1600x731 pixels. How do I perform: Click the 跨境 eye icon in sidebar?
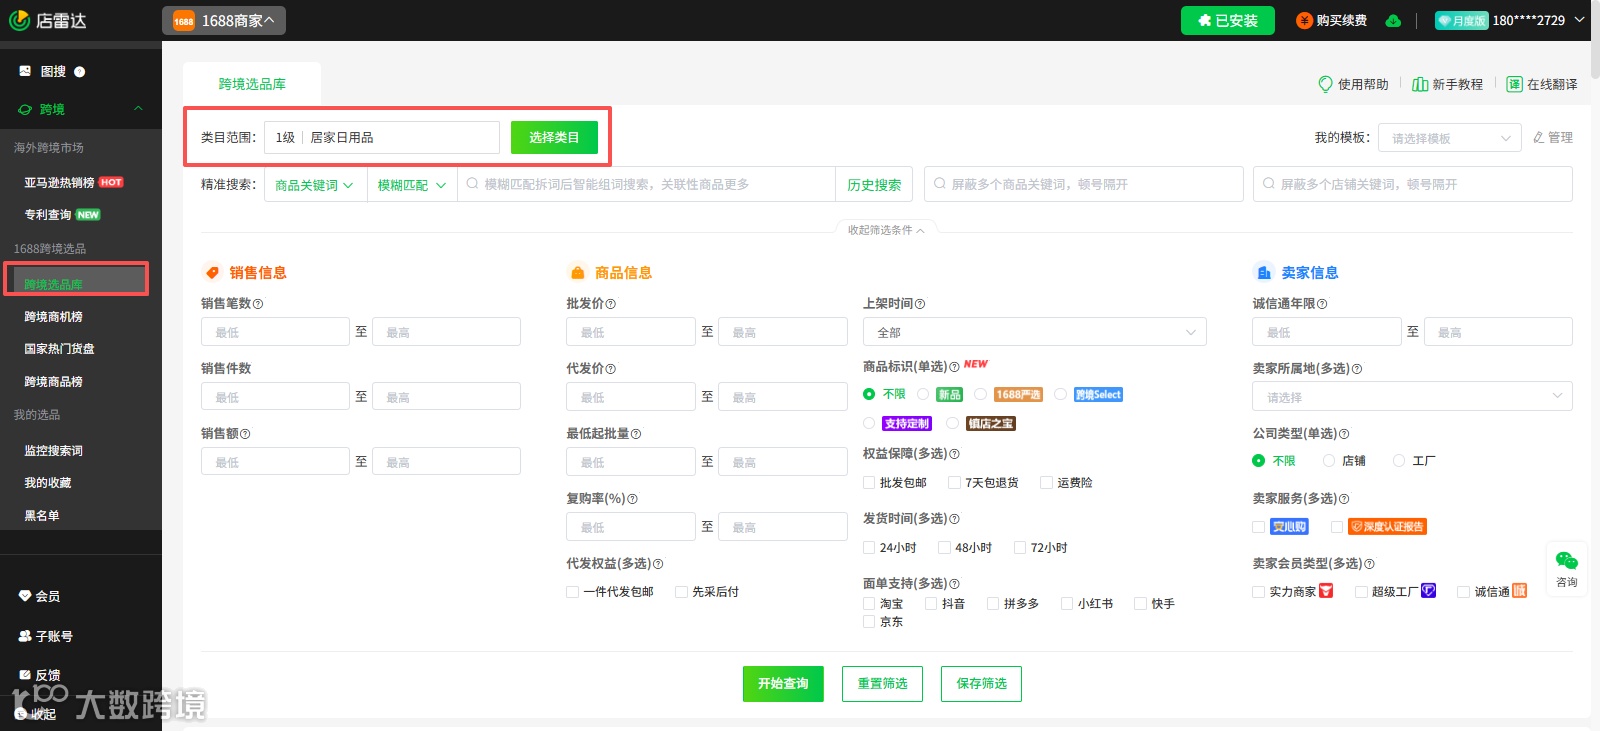pyautogui.click(x=25, y=109)
